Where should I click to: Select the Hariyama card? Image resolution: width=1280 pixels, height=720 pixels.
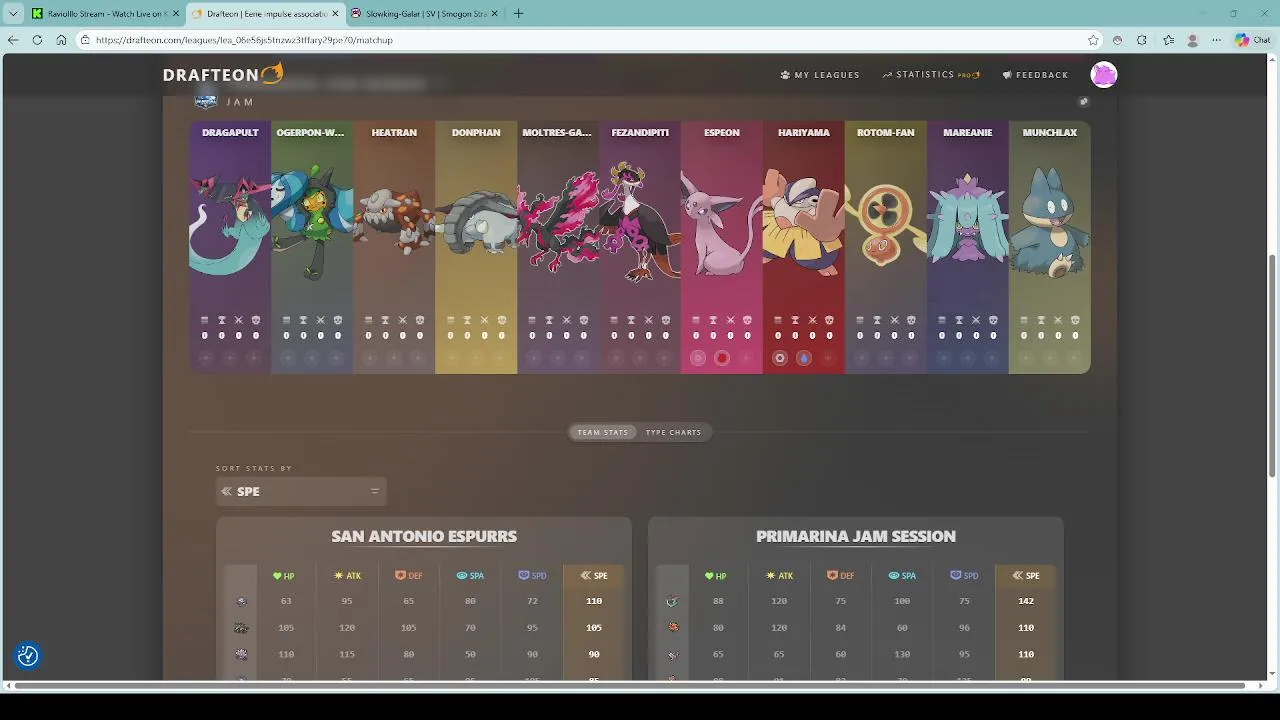804,247
